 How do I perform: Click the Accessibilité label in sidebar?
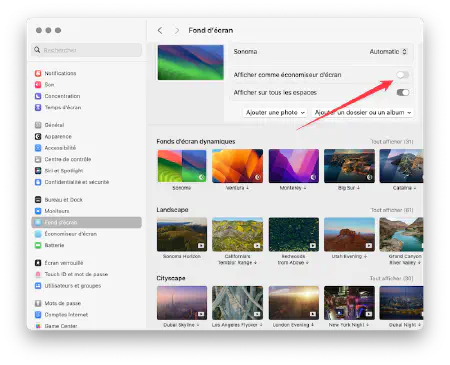(60, 148)
